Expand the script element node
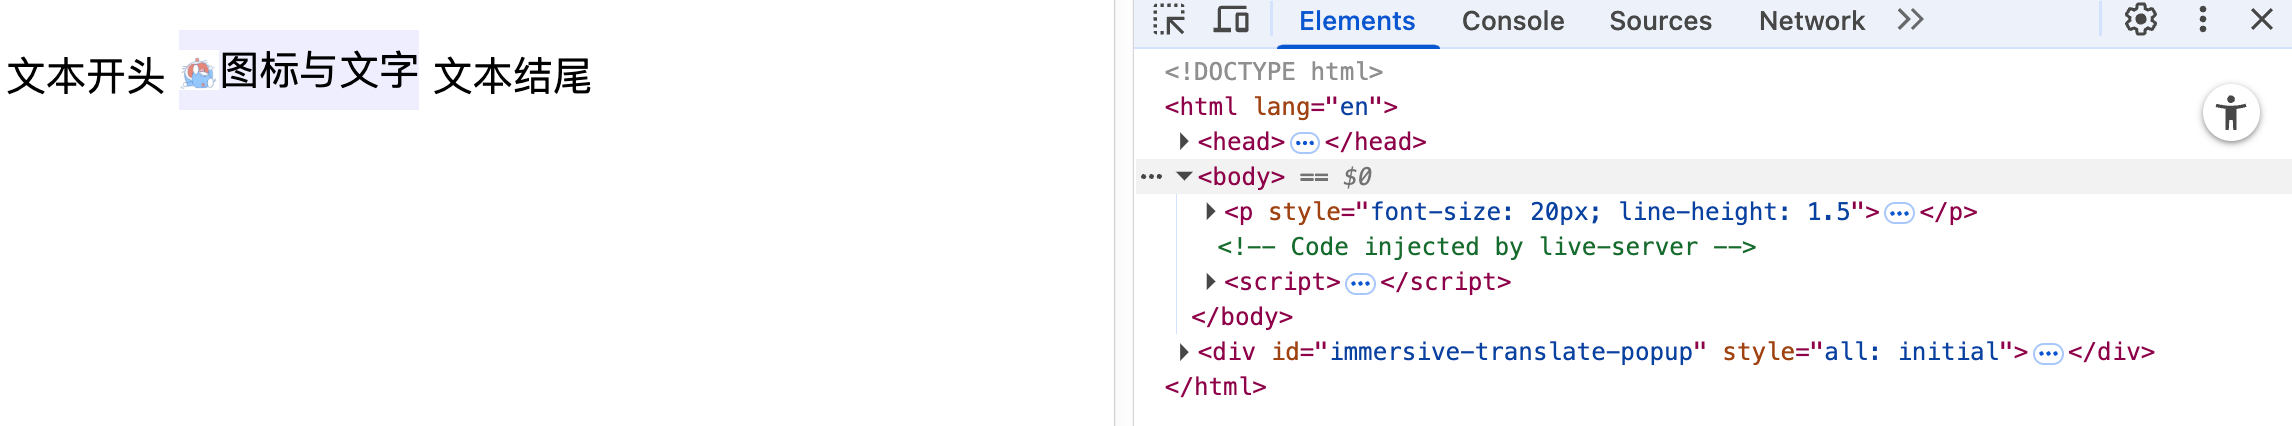The height and width of the screenshot is (426, 2292). [1210, 281]
